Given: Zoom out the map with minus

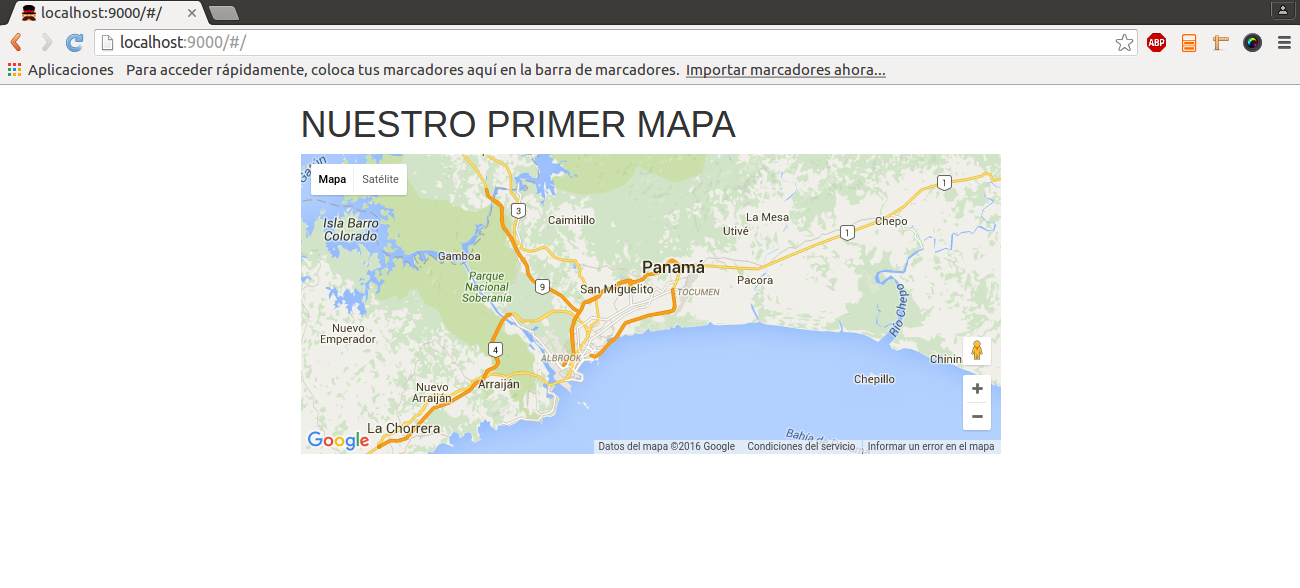Looking at the screenshot, I should point(977,416).
